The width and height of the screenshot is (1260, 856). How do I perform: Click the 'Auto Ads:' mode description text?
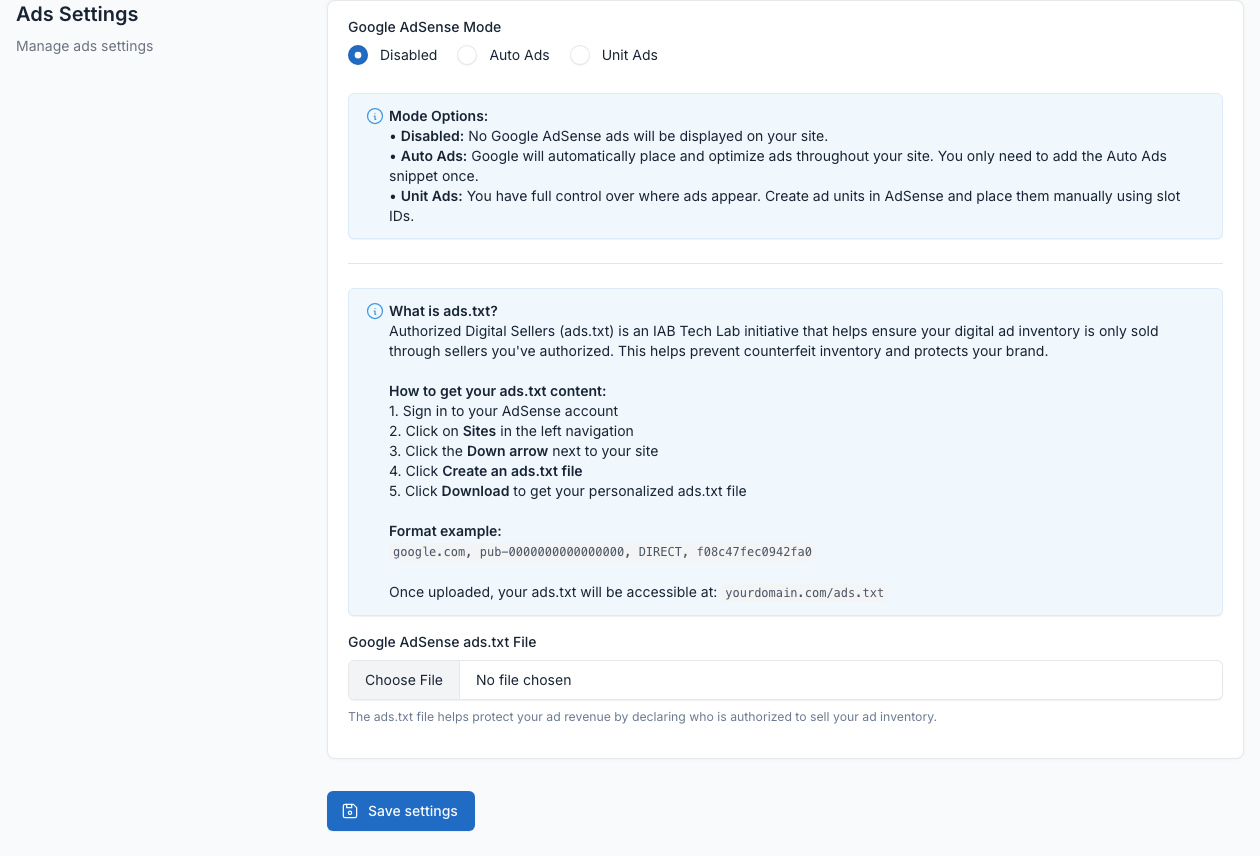pos(778,166)
